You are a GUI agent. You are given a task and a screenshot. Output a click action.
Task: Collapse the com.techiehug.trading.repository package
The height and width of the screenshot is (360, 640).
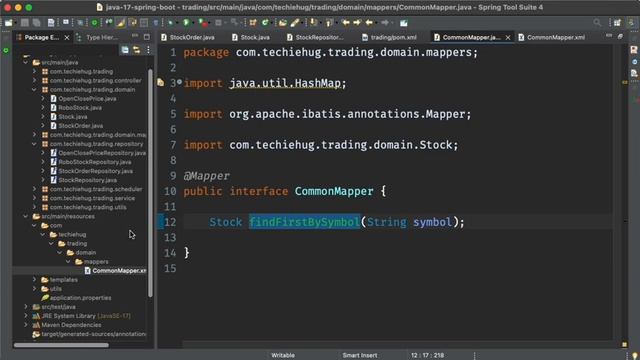click(34, 144)
